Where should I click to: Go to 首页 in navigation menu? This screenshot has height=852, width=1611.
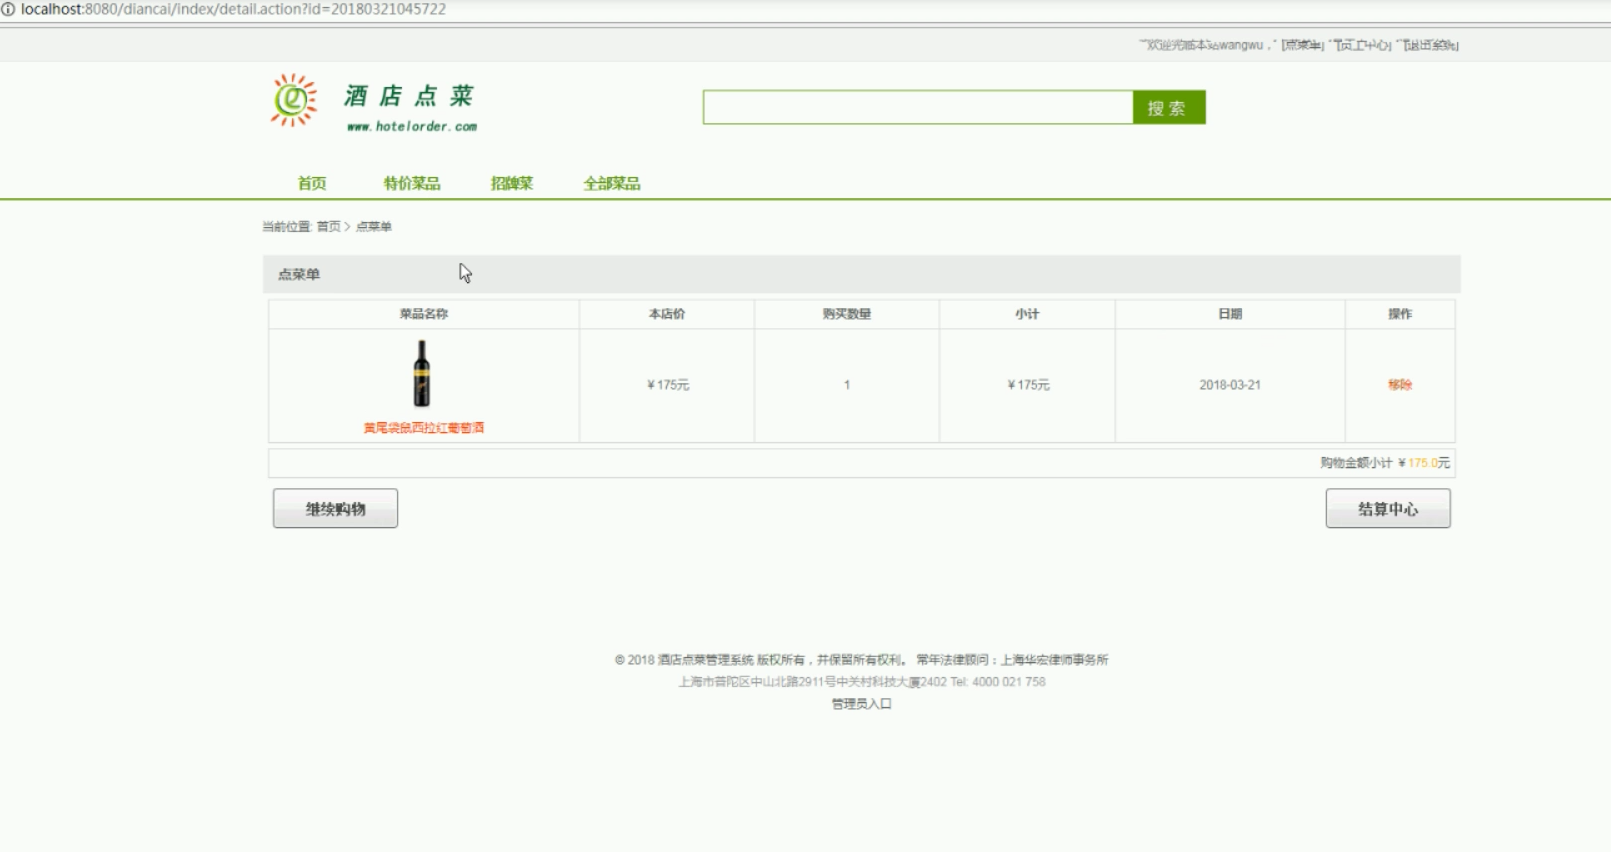pyautogui.click(x=311, y=183)
